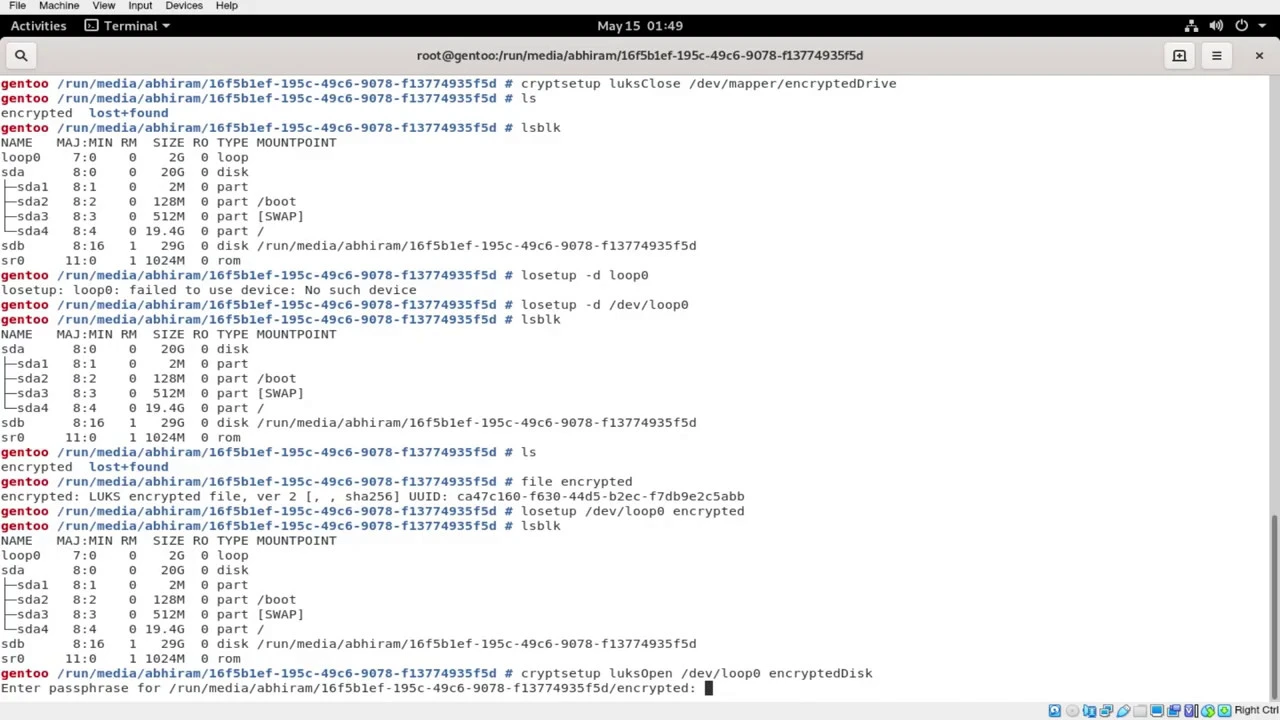Click the sda4 19.4G row in the last lsblk output
The image size is (1280, 720).
click(x=132, y=629)
